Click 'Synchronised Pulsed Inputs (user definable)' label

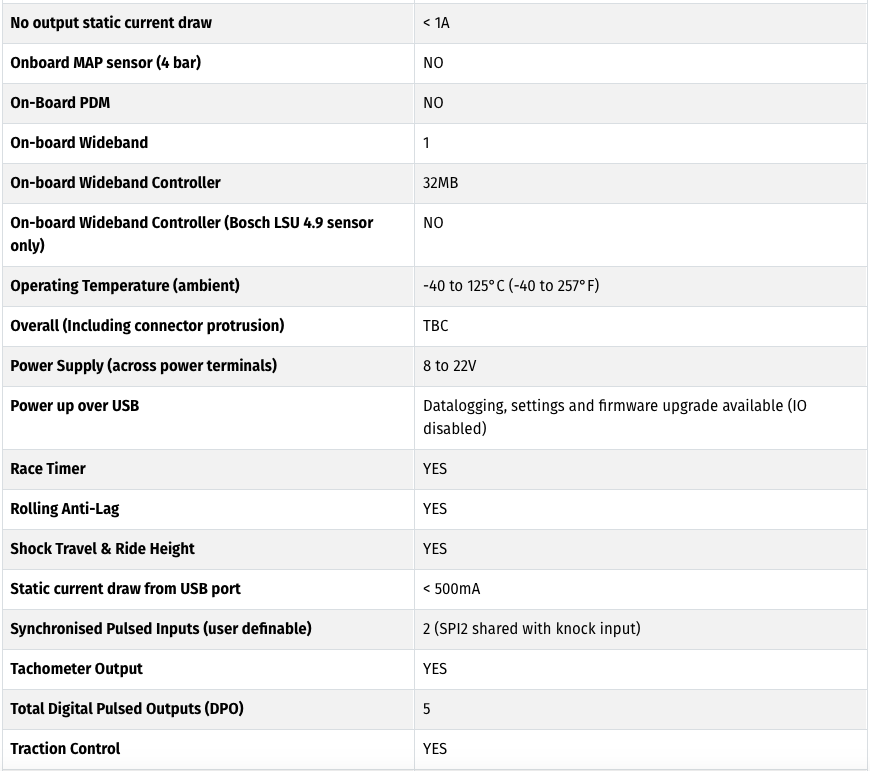[x=160, y=628]
